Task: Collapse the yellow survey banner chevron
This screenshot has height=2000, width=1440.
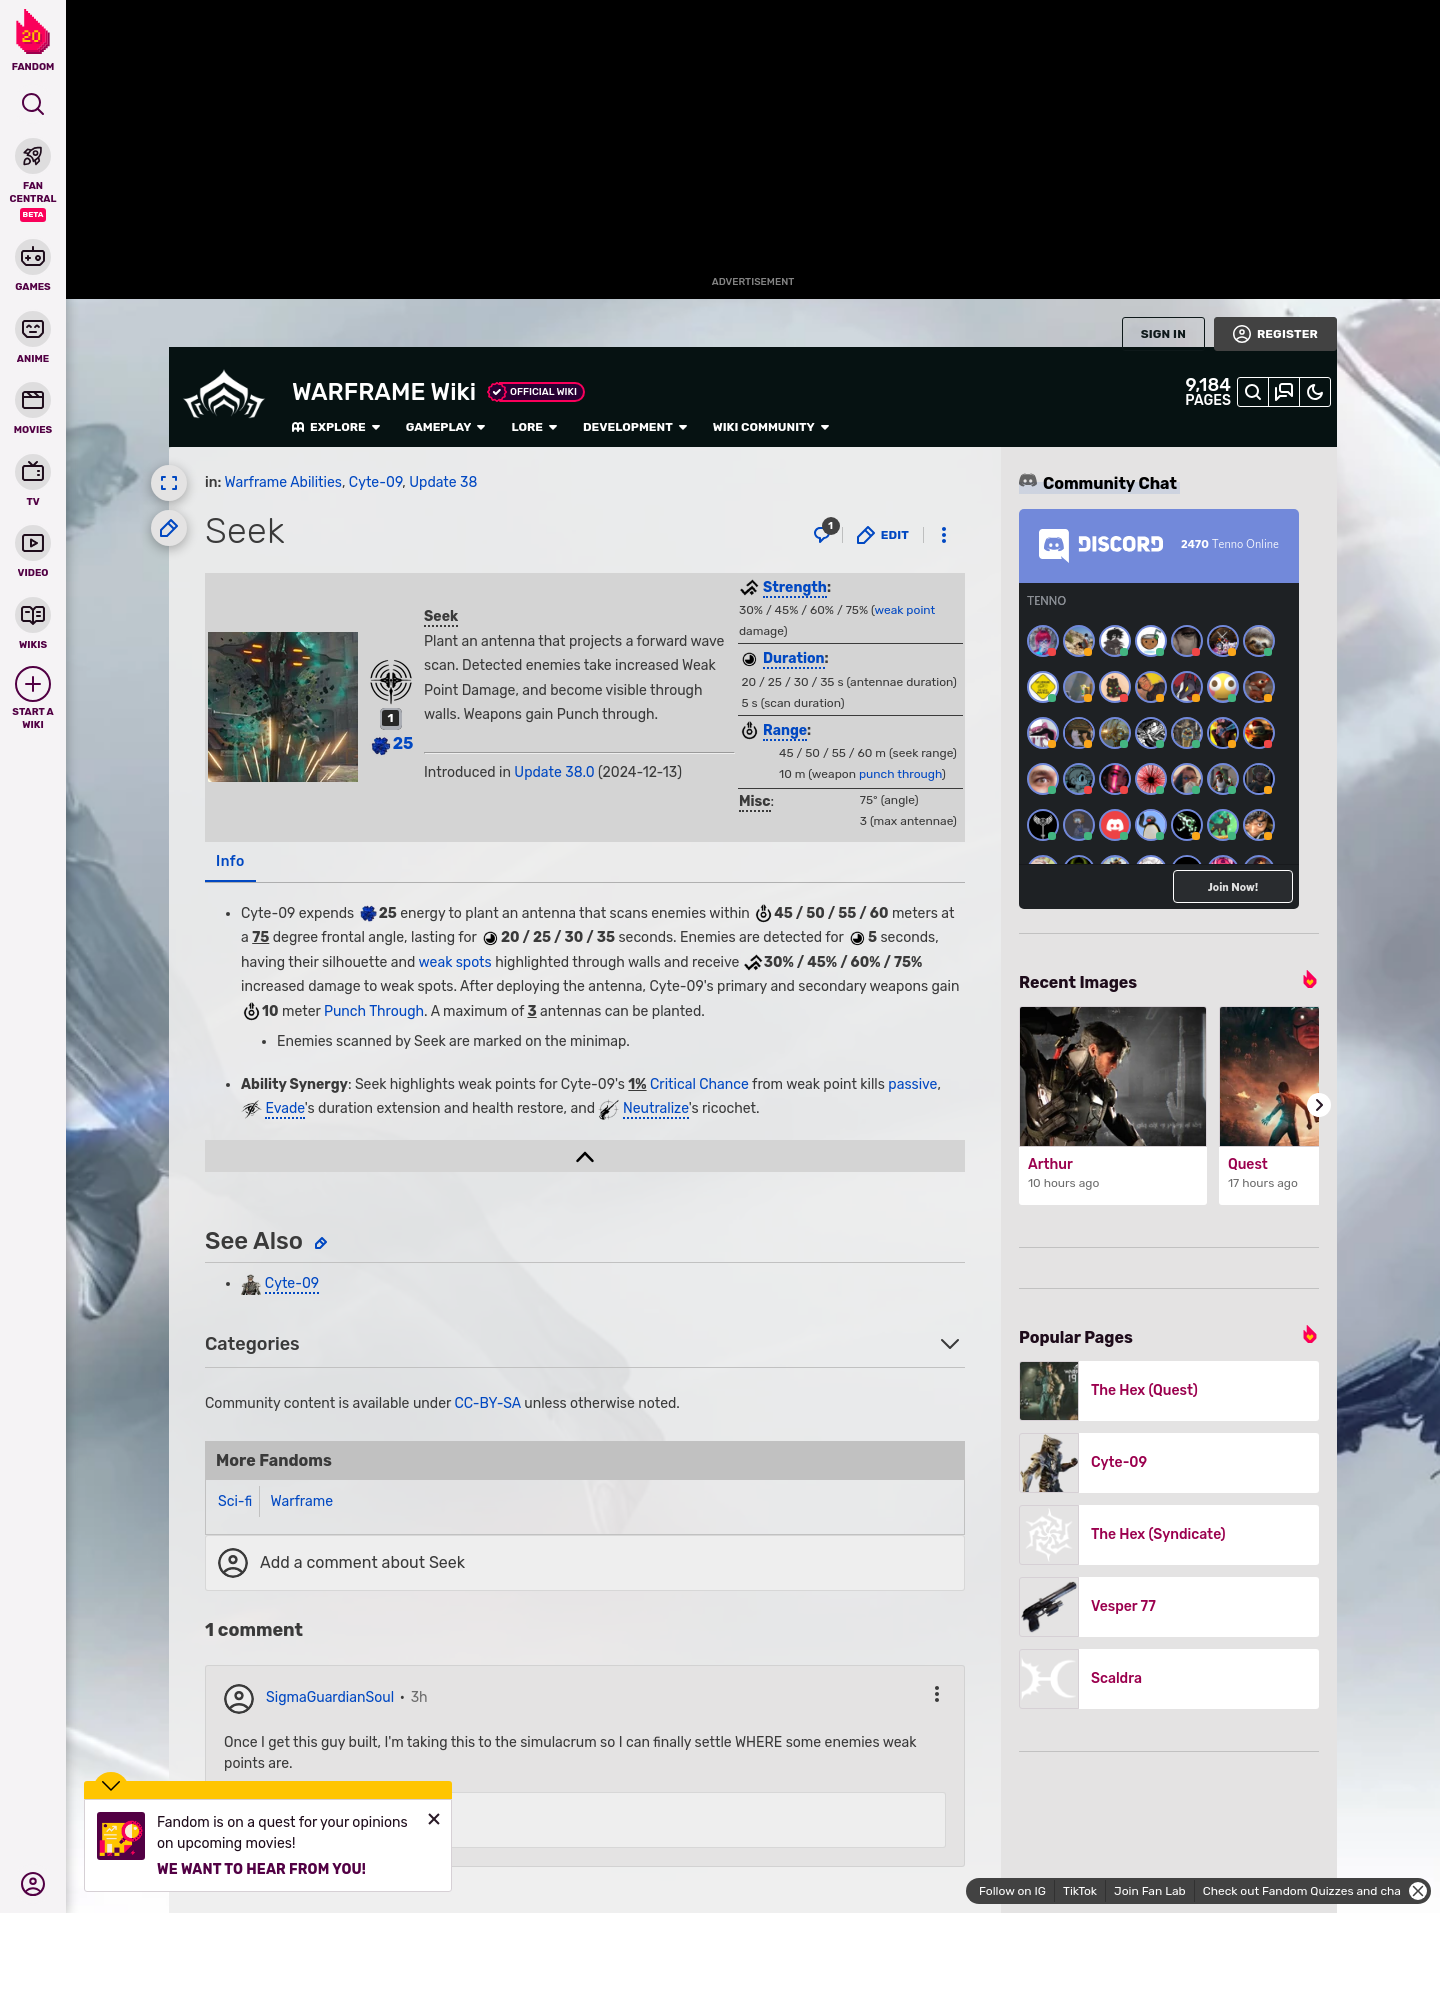Action: click(x=111, y=1785)
